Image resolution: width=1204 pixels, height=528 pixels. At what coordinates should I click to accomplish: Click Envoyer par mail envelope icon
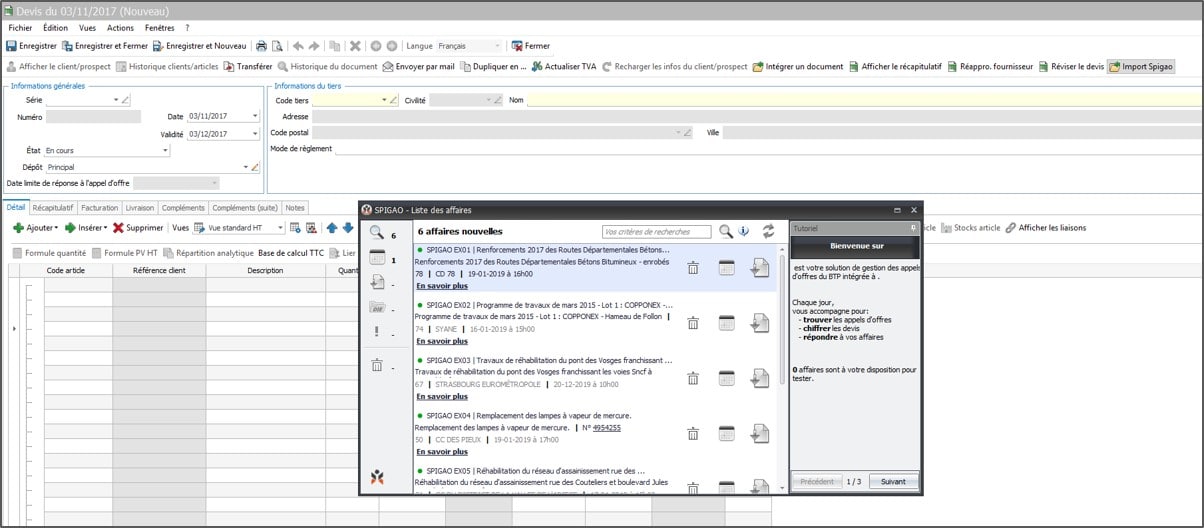388,67
